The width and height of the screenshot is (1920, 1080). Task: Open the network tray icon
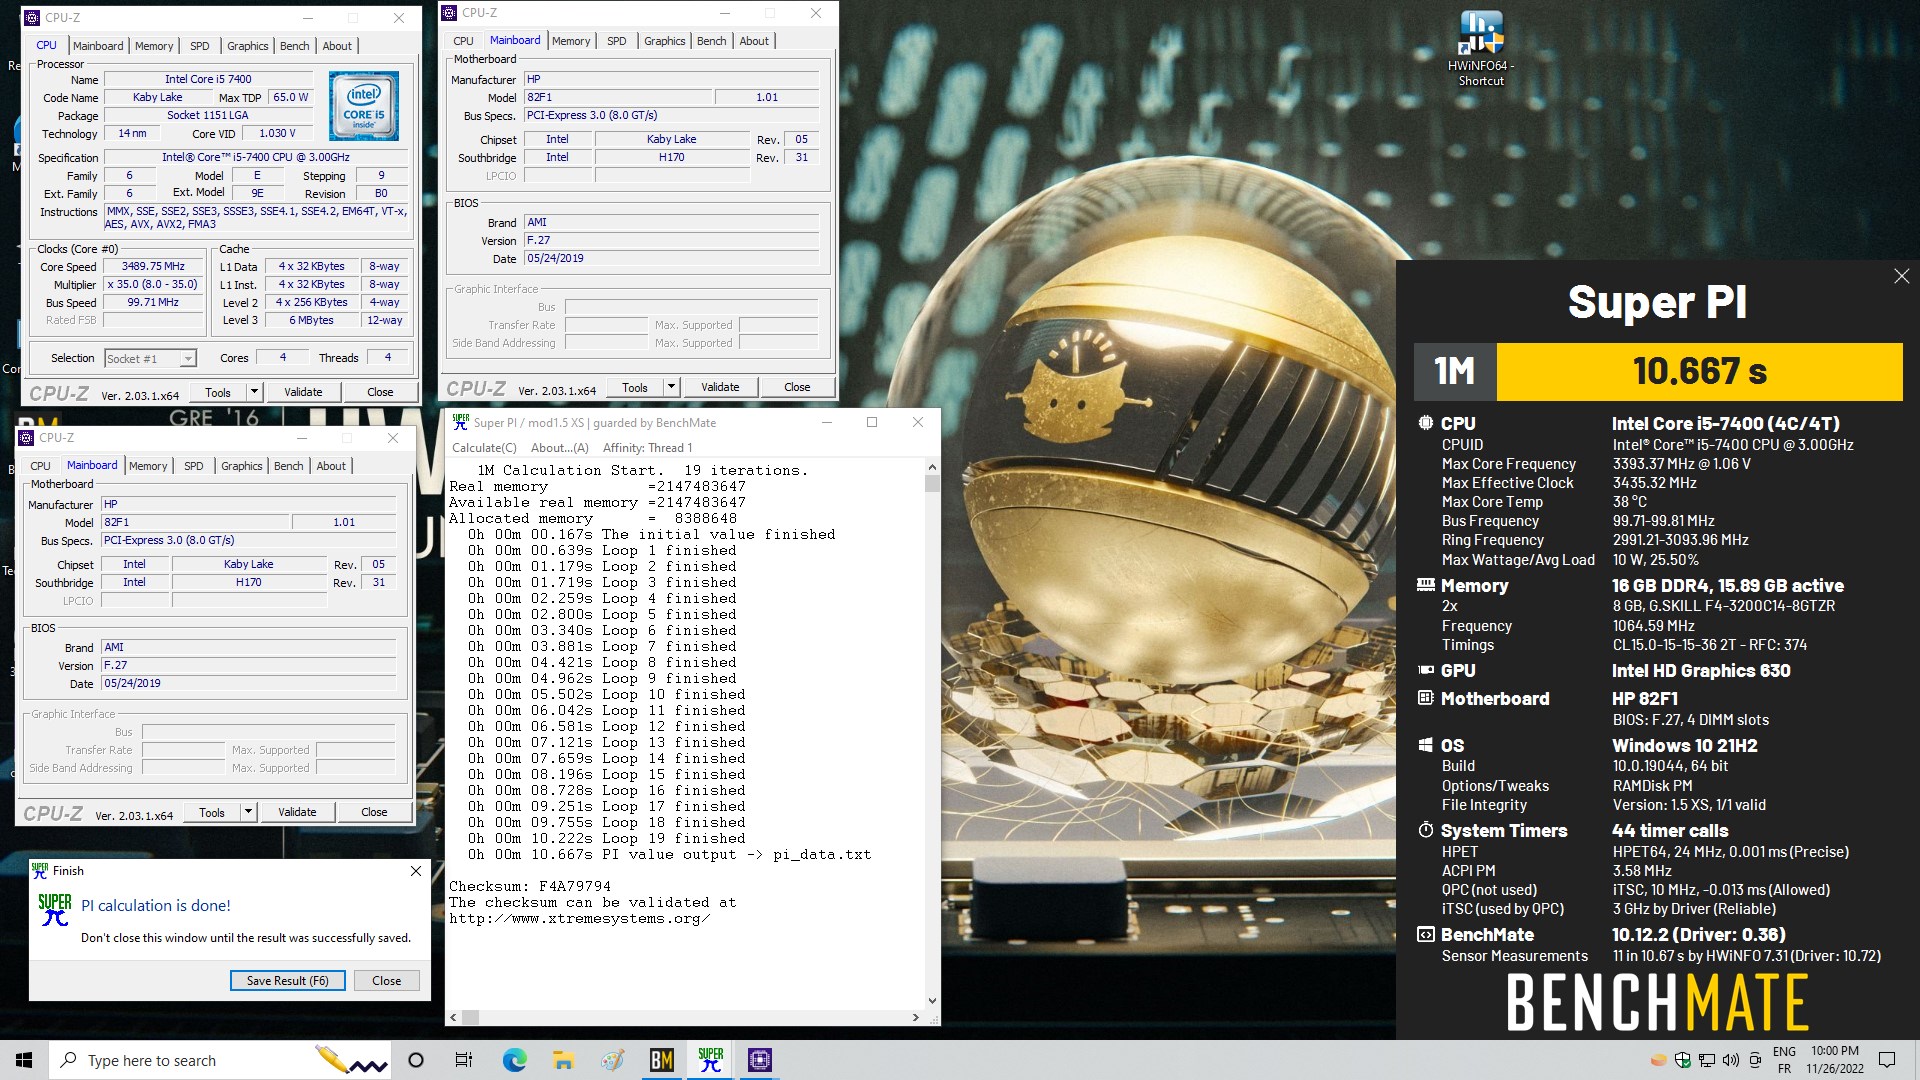pyautogui.click(x=1707, y=1060)
